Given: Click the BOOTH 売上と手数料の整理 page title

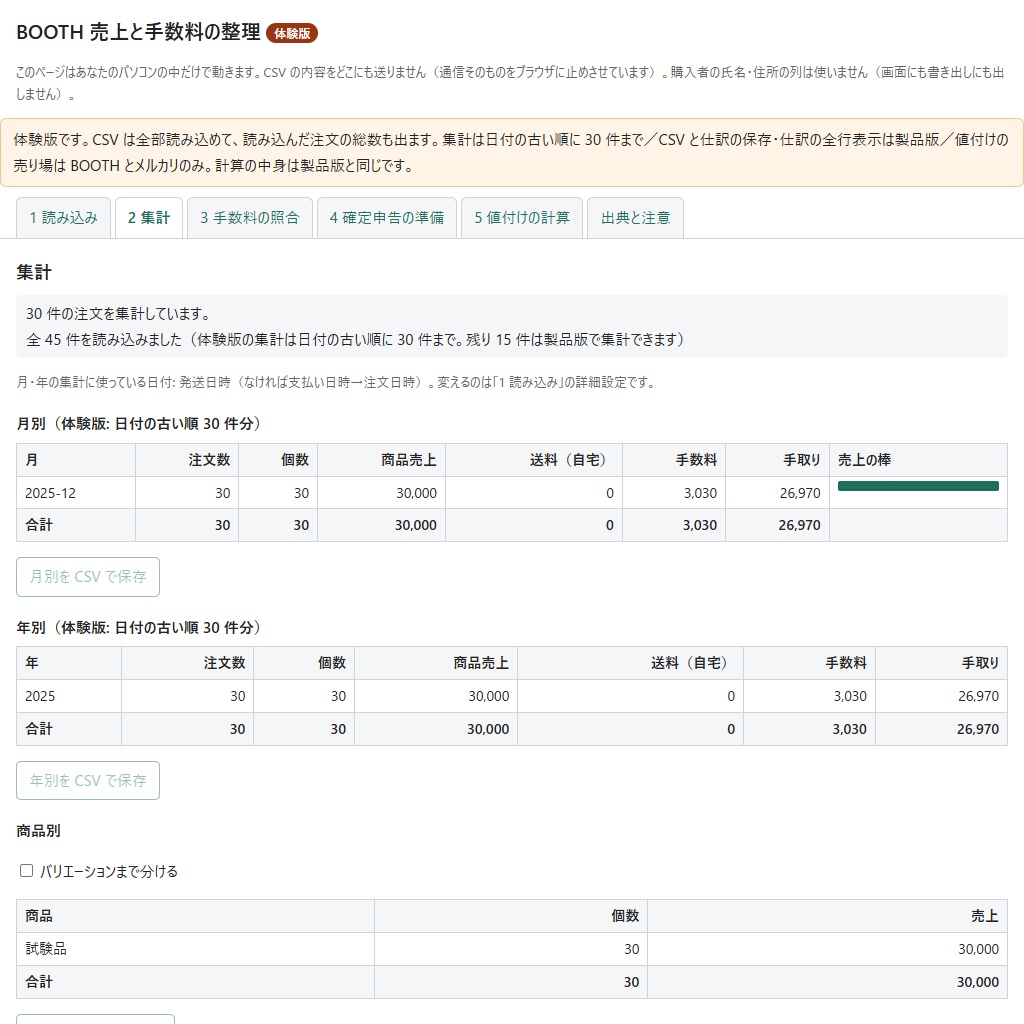Looking at the screenshot, I should 138,32.
